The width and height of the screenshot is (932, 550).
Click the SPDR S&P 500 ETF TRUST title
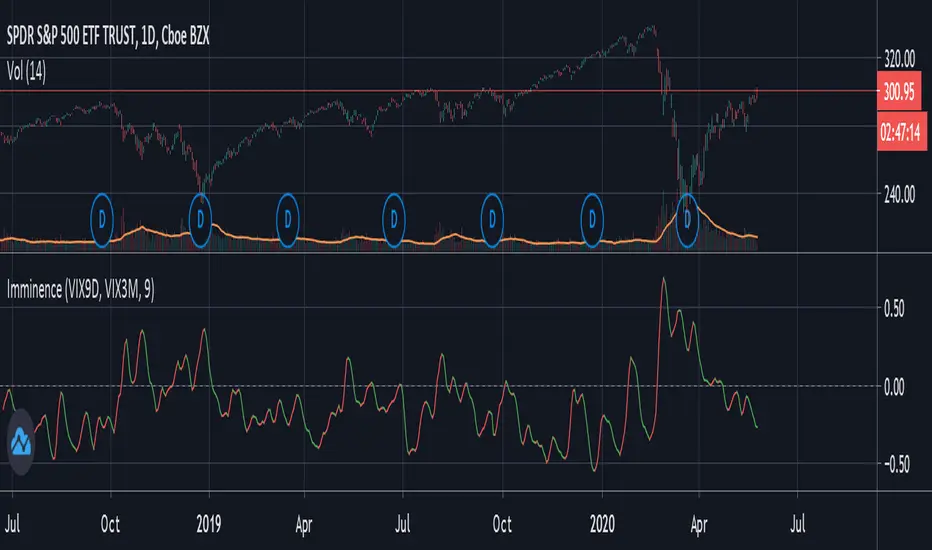108,36
